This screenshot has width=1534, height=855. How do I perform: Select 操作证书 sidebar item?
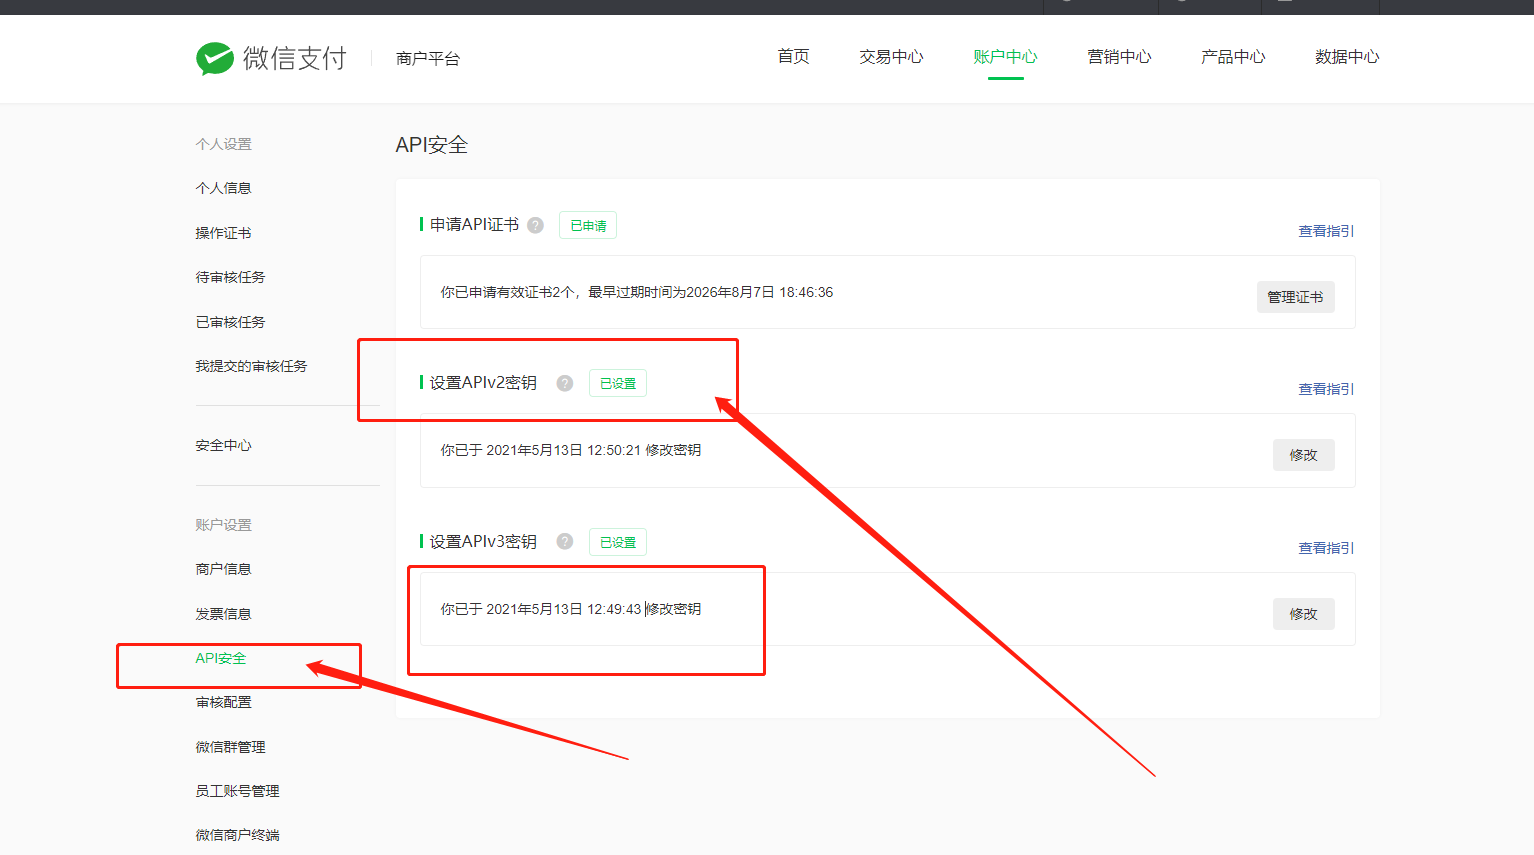223,233
